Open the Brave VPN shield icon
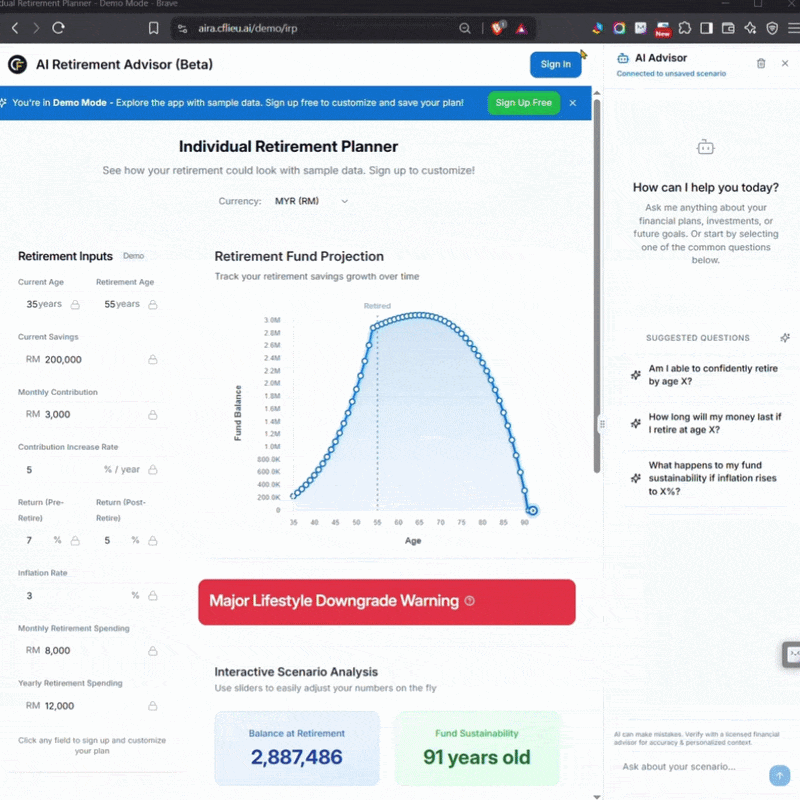 click(x=772, y=28)
